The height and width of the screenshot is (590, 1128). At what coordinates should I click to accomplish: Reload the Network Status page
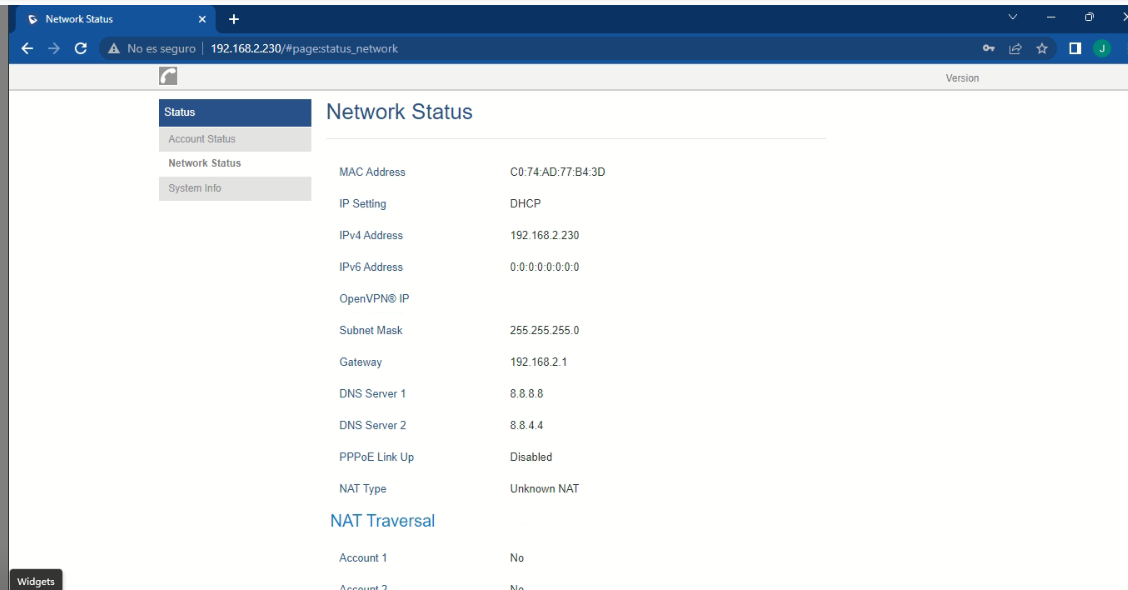pos(81,48)
